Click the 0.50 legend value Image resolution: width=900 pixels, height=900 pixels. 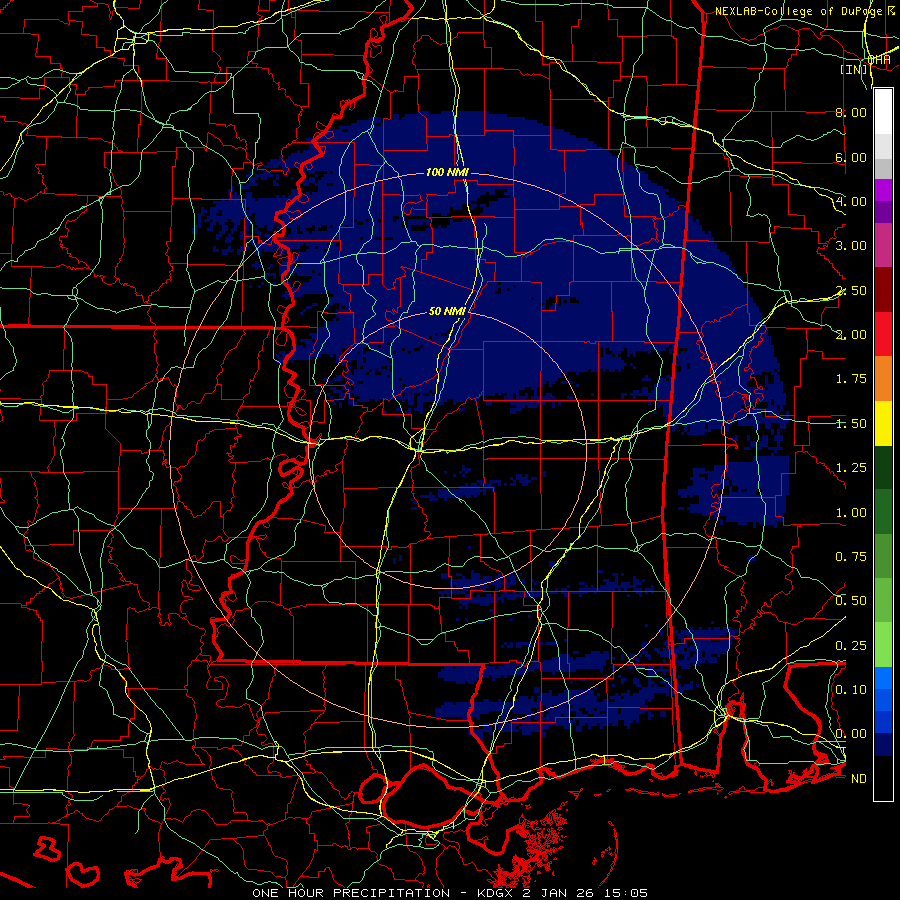(x=851, y=601)
